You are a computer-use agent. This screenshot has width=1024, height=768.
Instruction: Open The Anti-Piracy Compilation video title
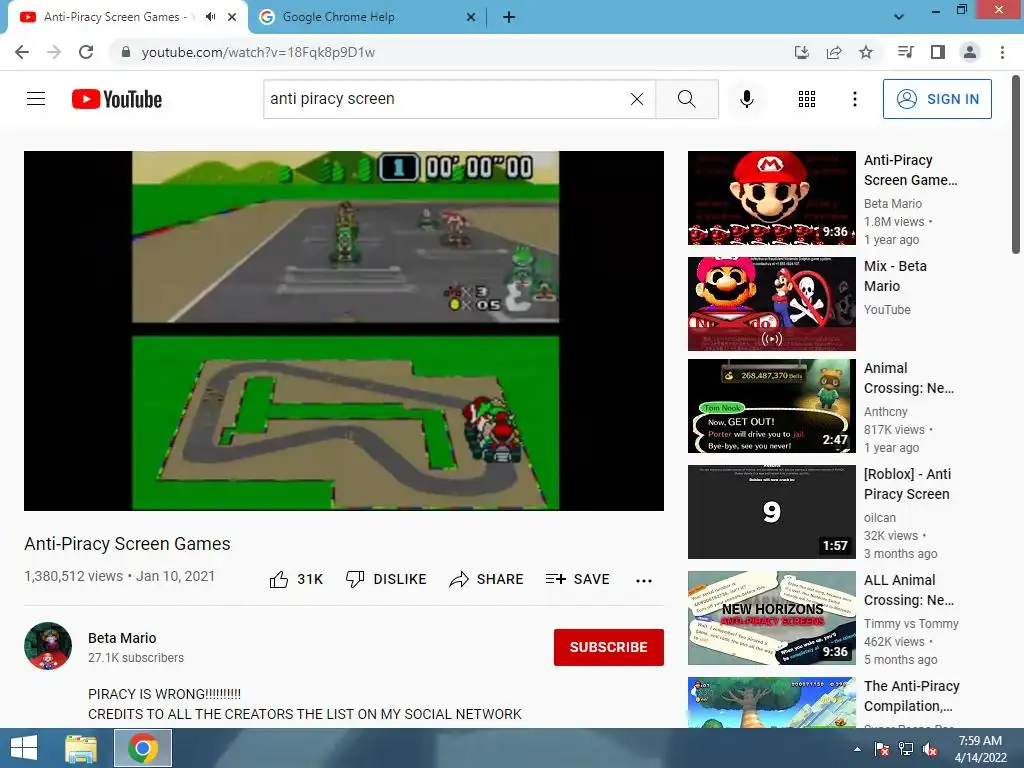tap(912, 696)
